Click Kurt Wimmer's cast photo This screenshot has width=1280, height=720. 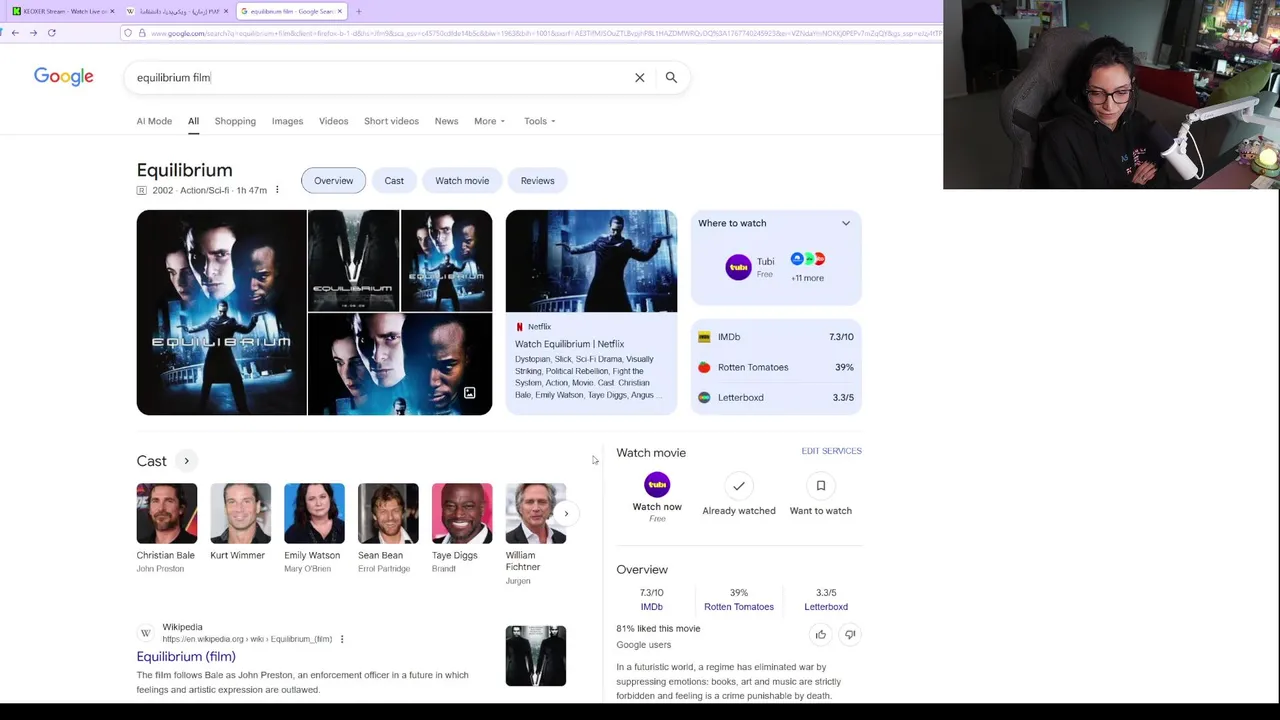click(x=240, y=514)
